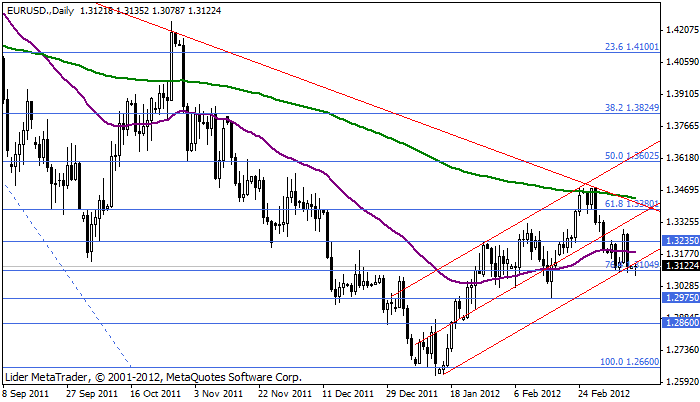The width and height of the screenshot is (700, 402).
Task: Select the 38.2 1.38249 Fibonacci label
Action: (632, 108)
